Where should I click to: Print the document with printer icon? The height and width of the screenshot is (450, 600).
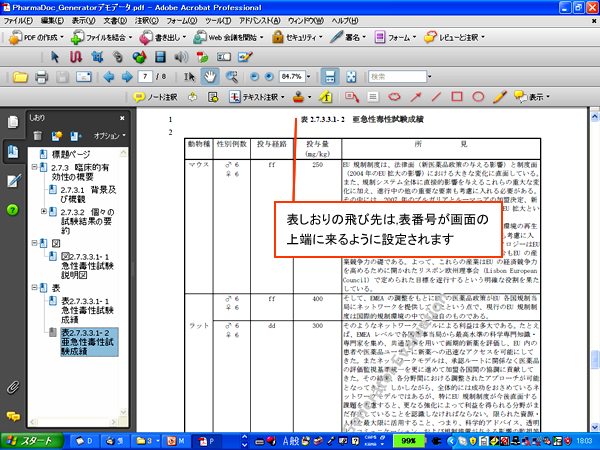point(41,77)
